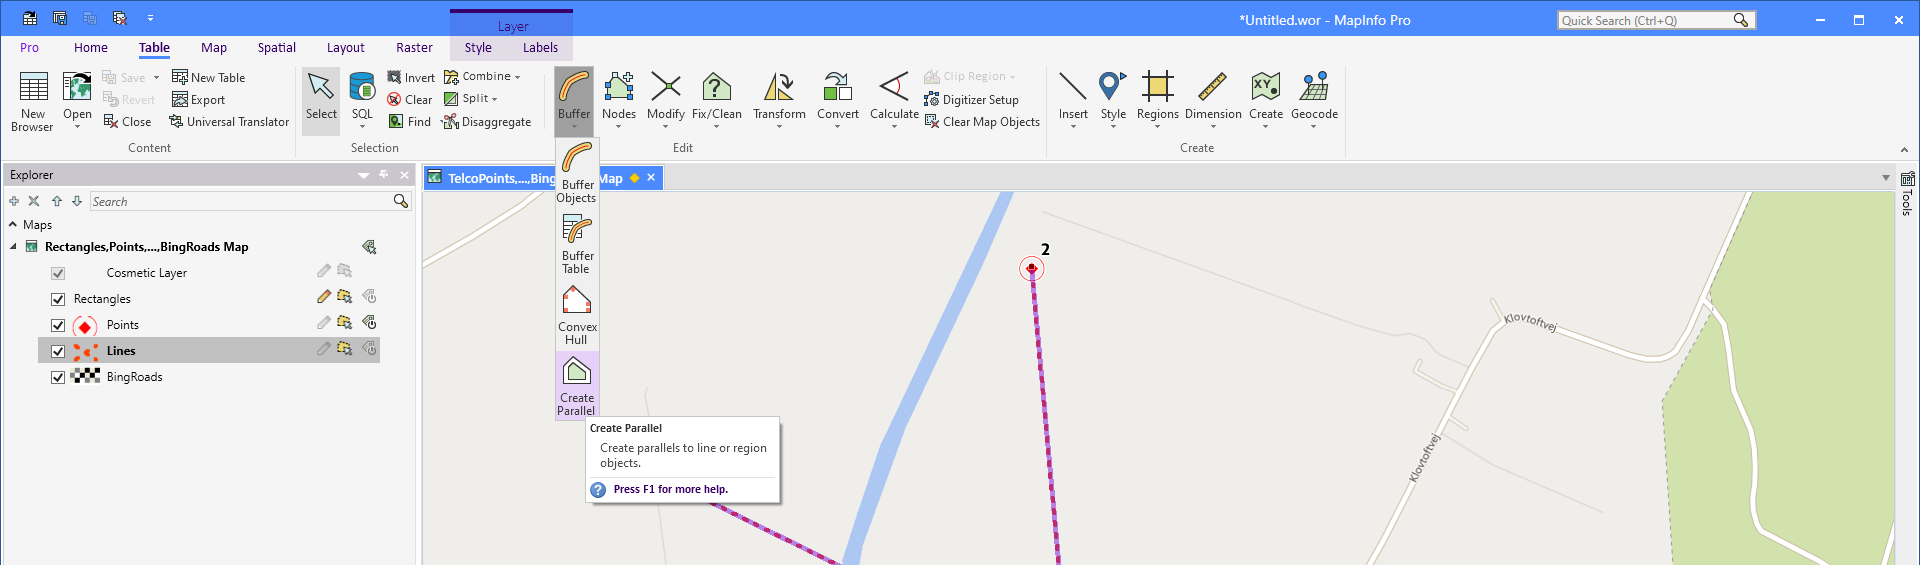Click the Quick Search box

pyautogui.click(x=1655, y=20)
